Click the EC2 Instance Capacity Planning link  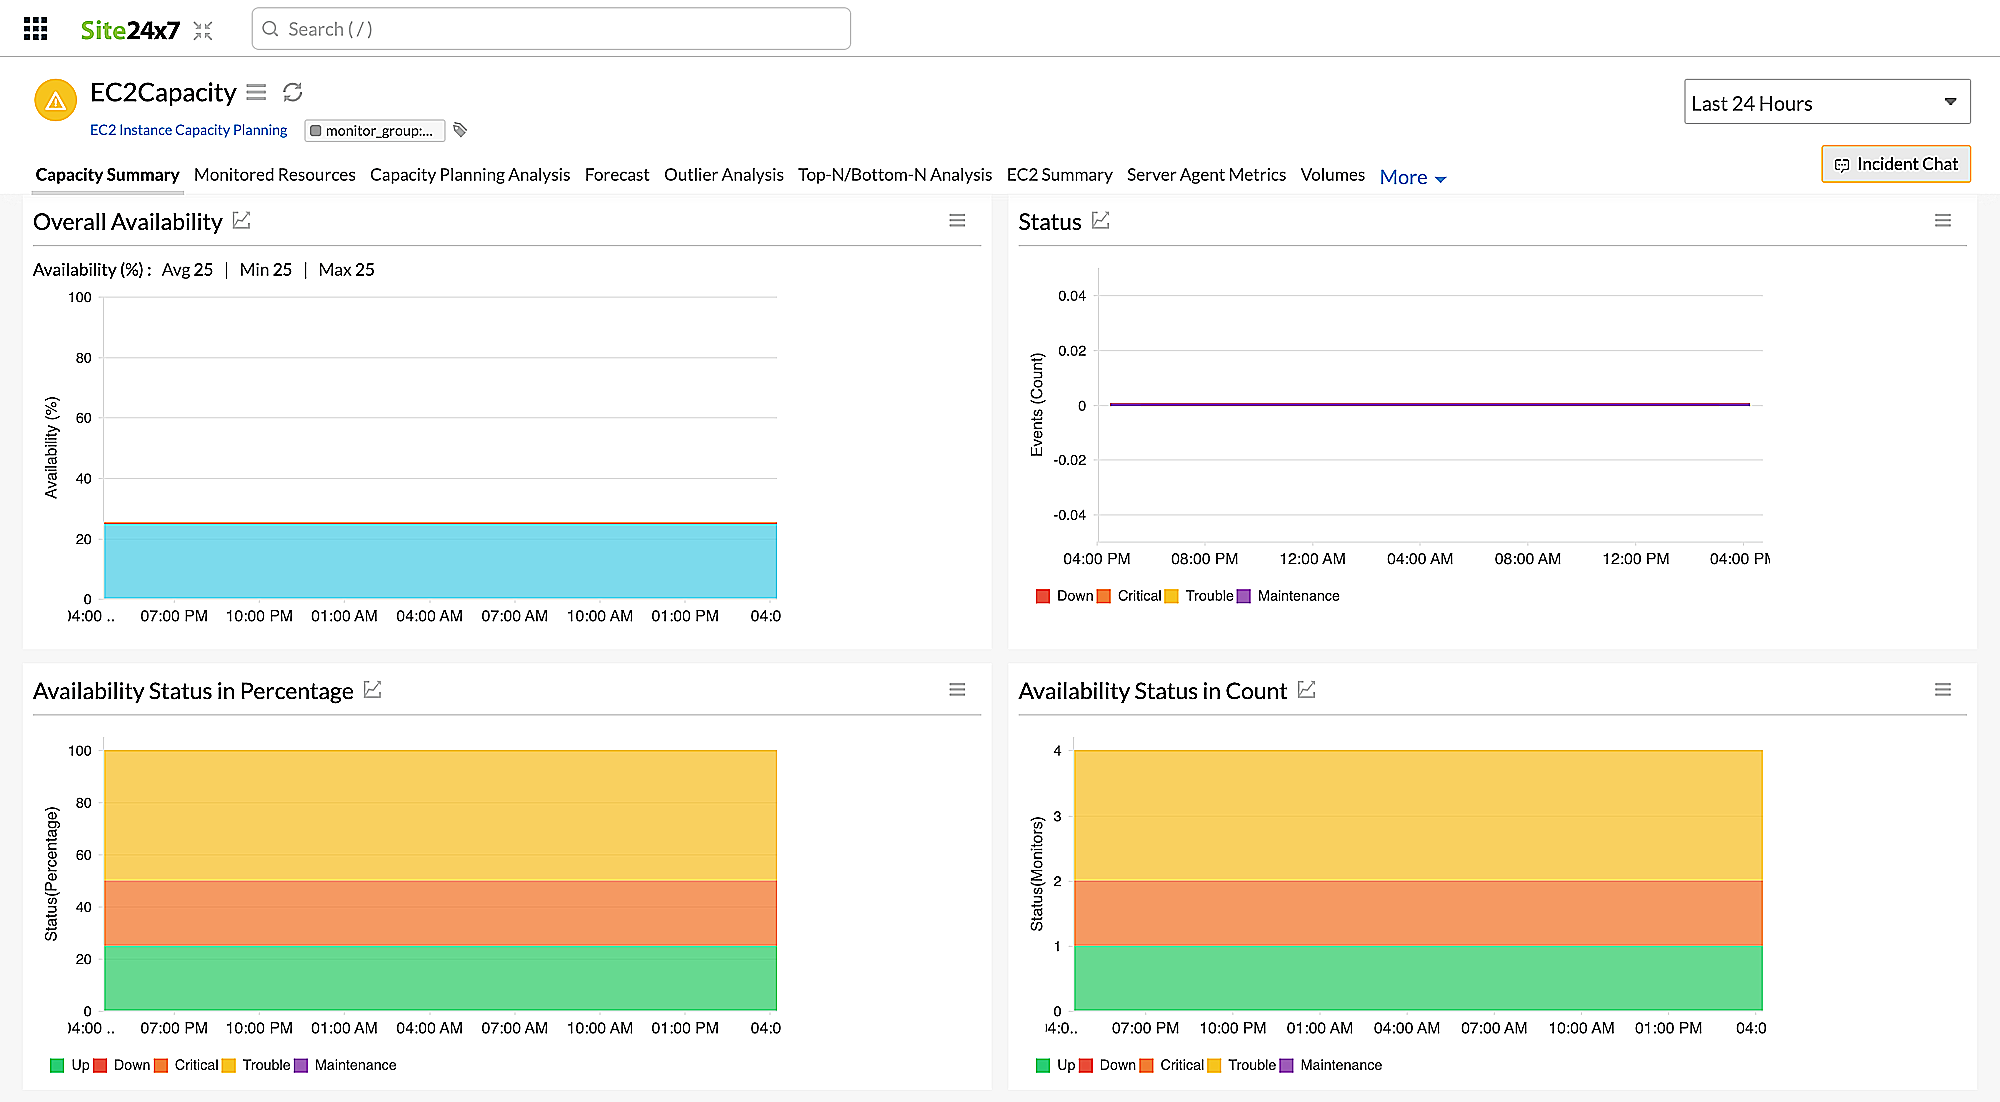(x=187, y=129)
